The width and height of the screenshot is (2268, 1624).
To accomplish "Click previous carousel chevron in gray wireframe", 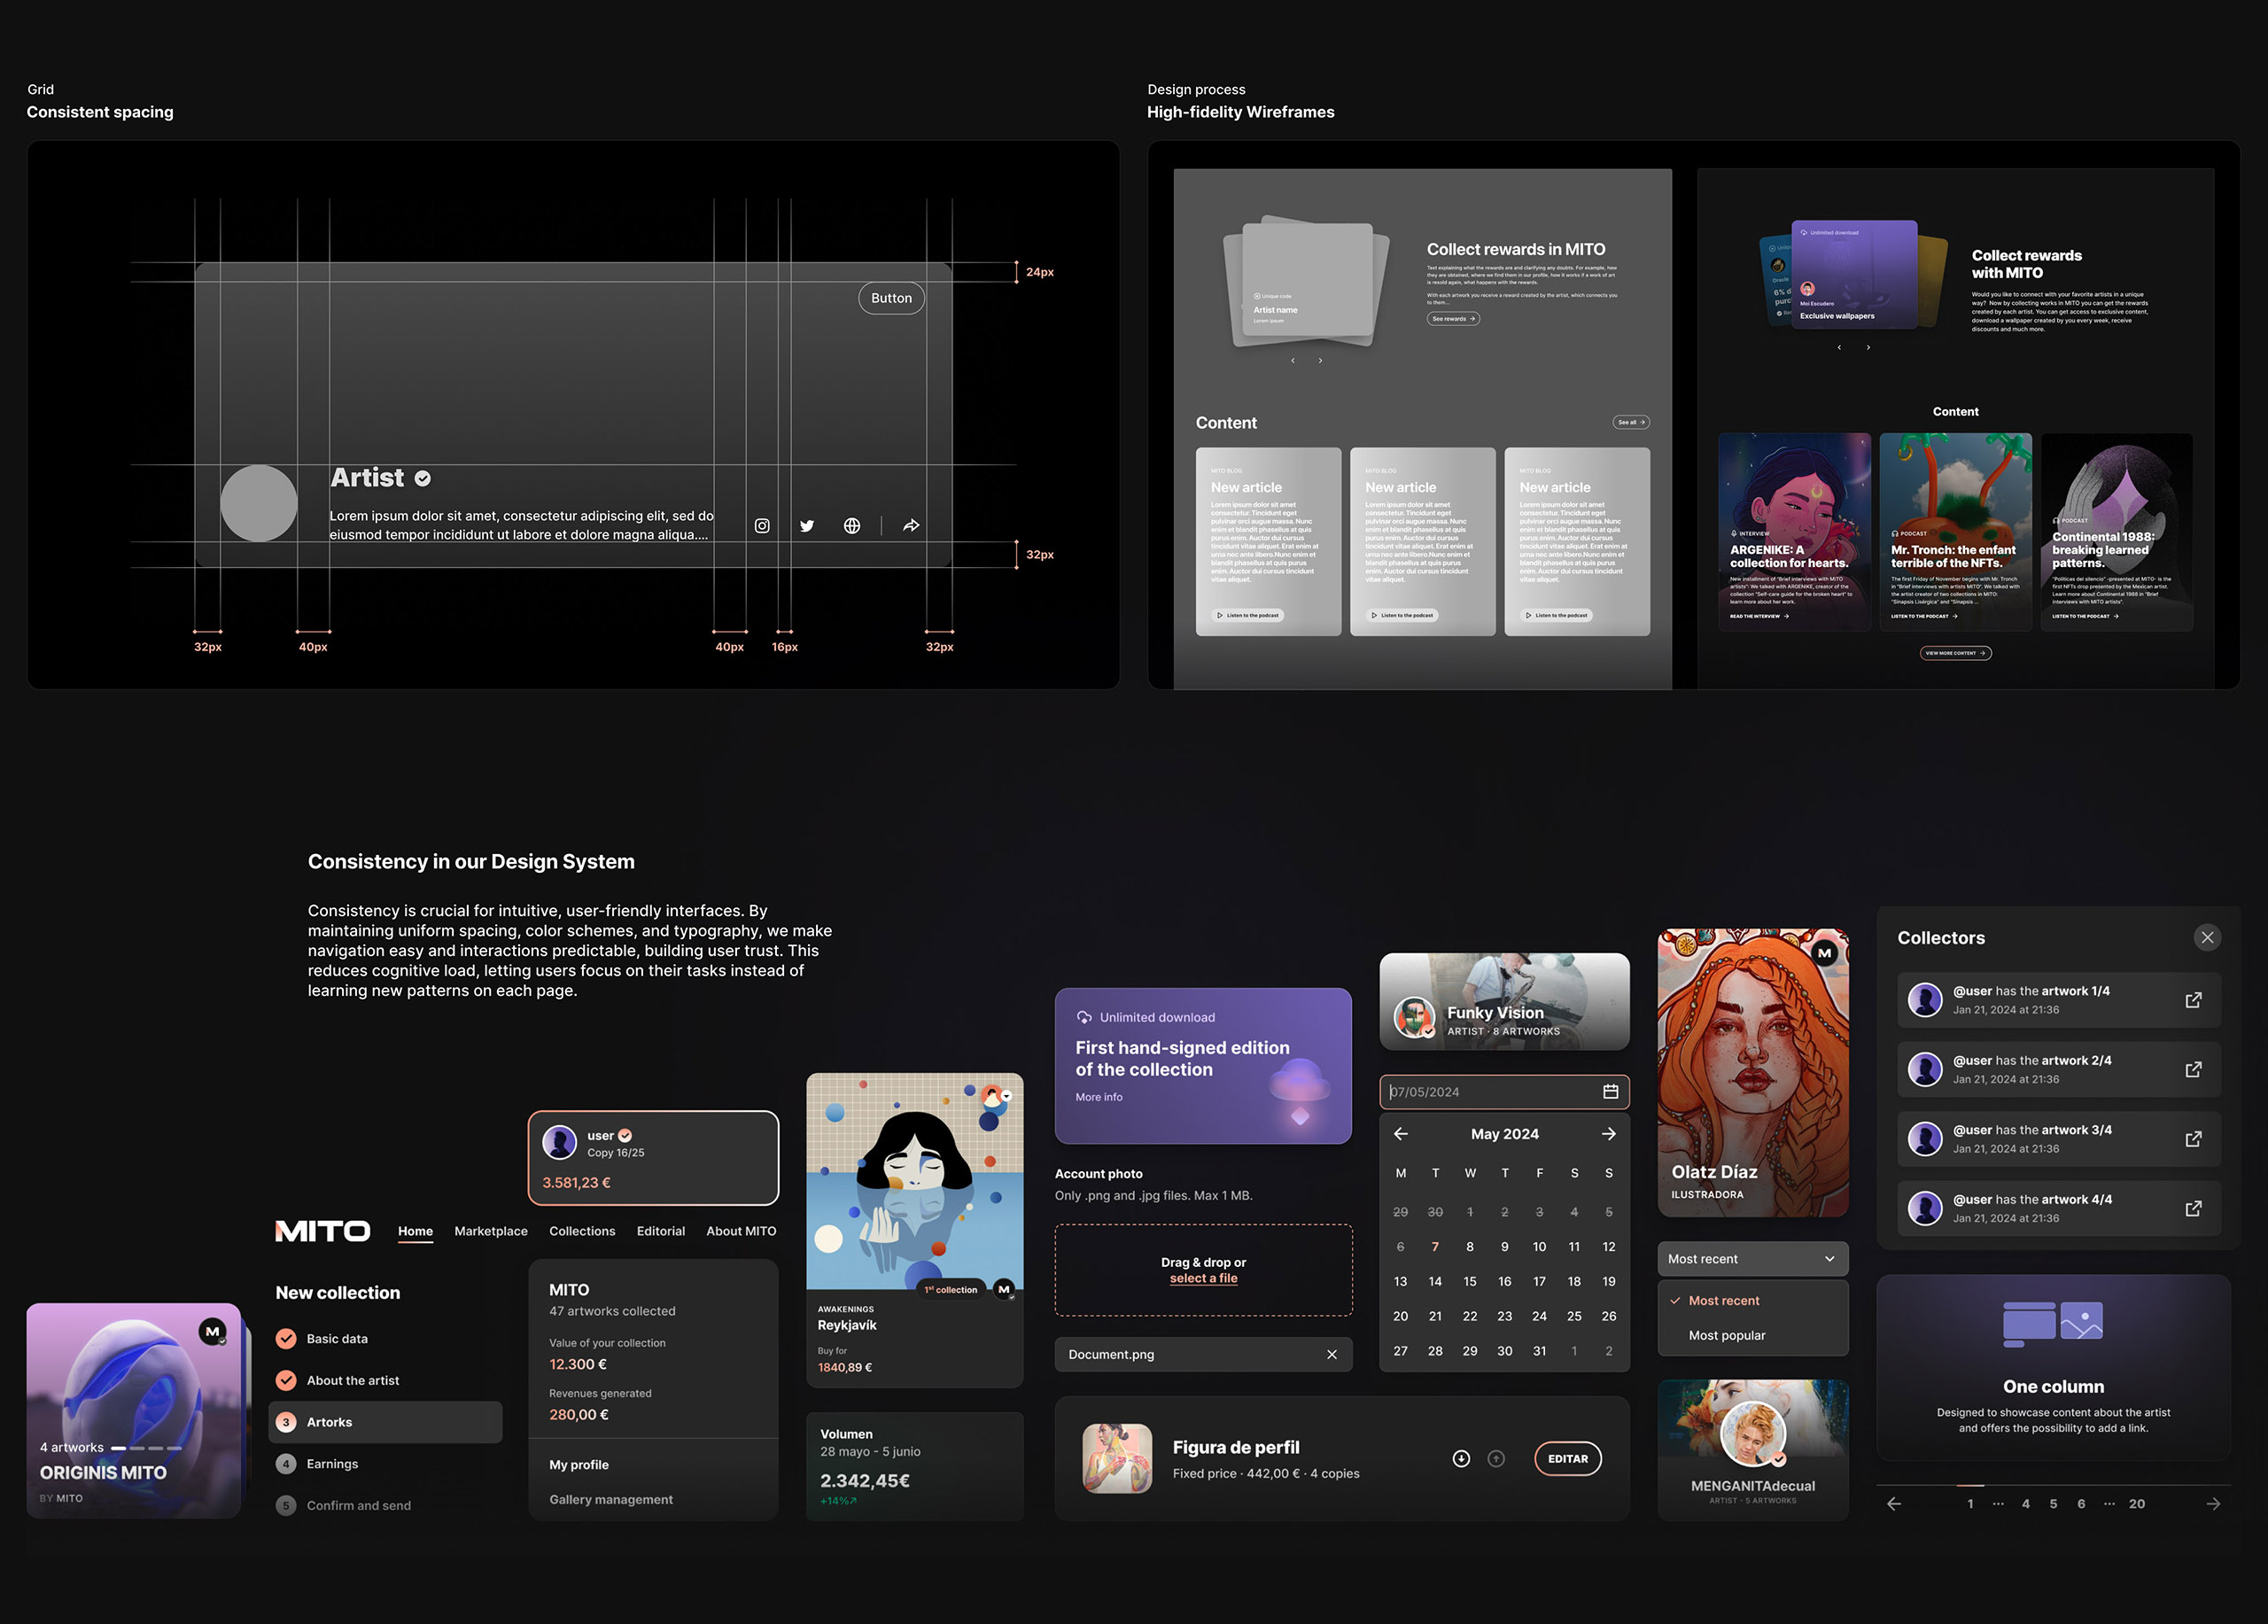I will pos(1292,361).
